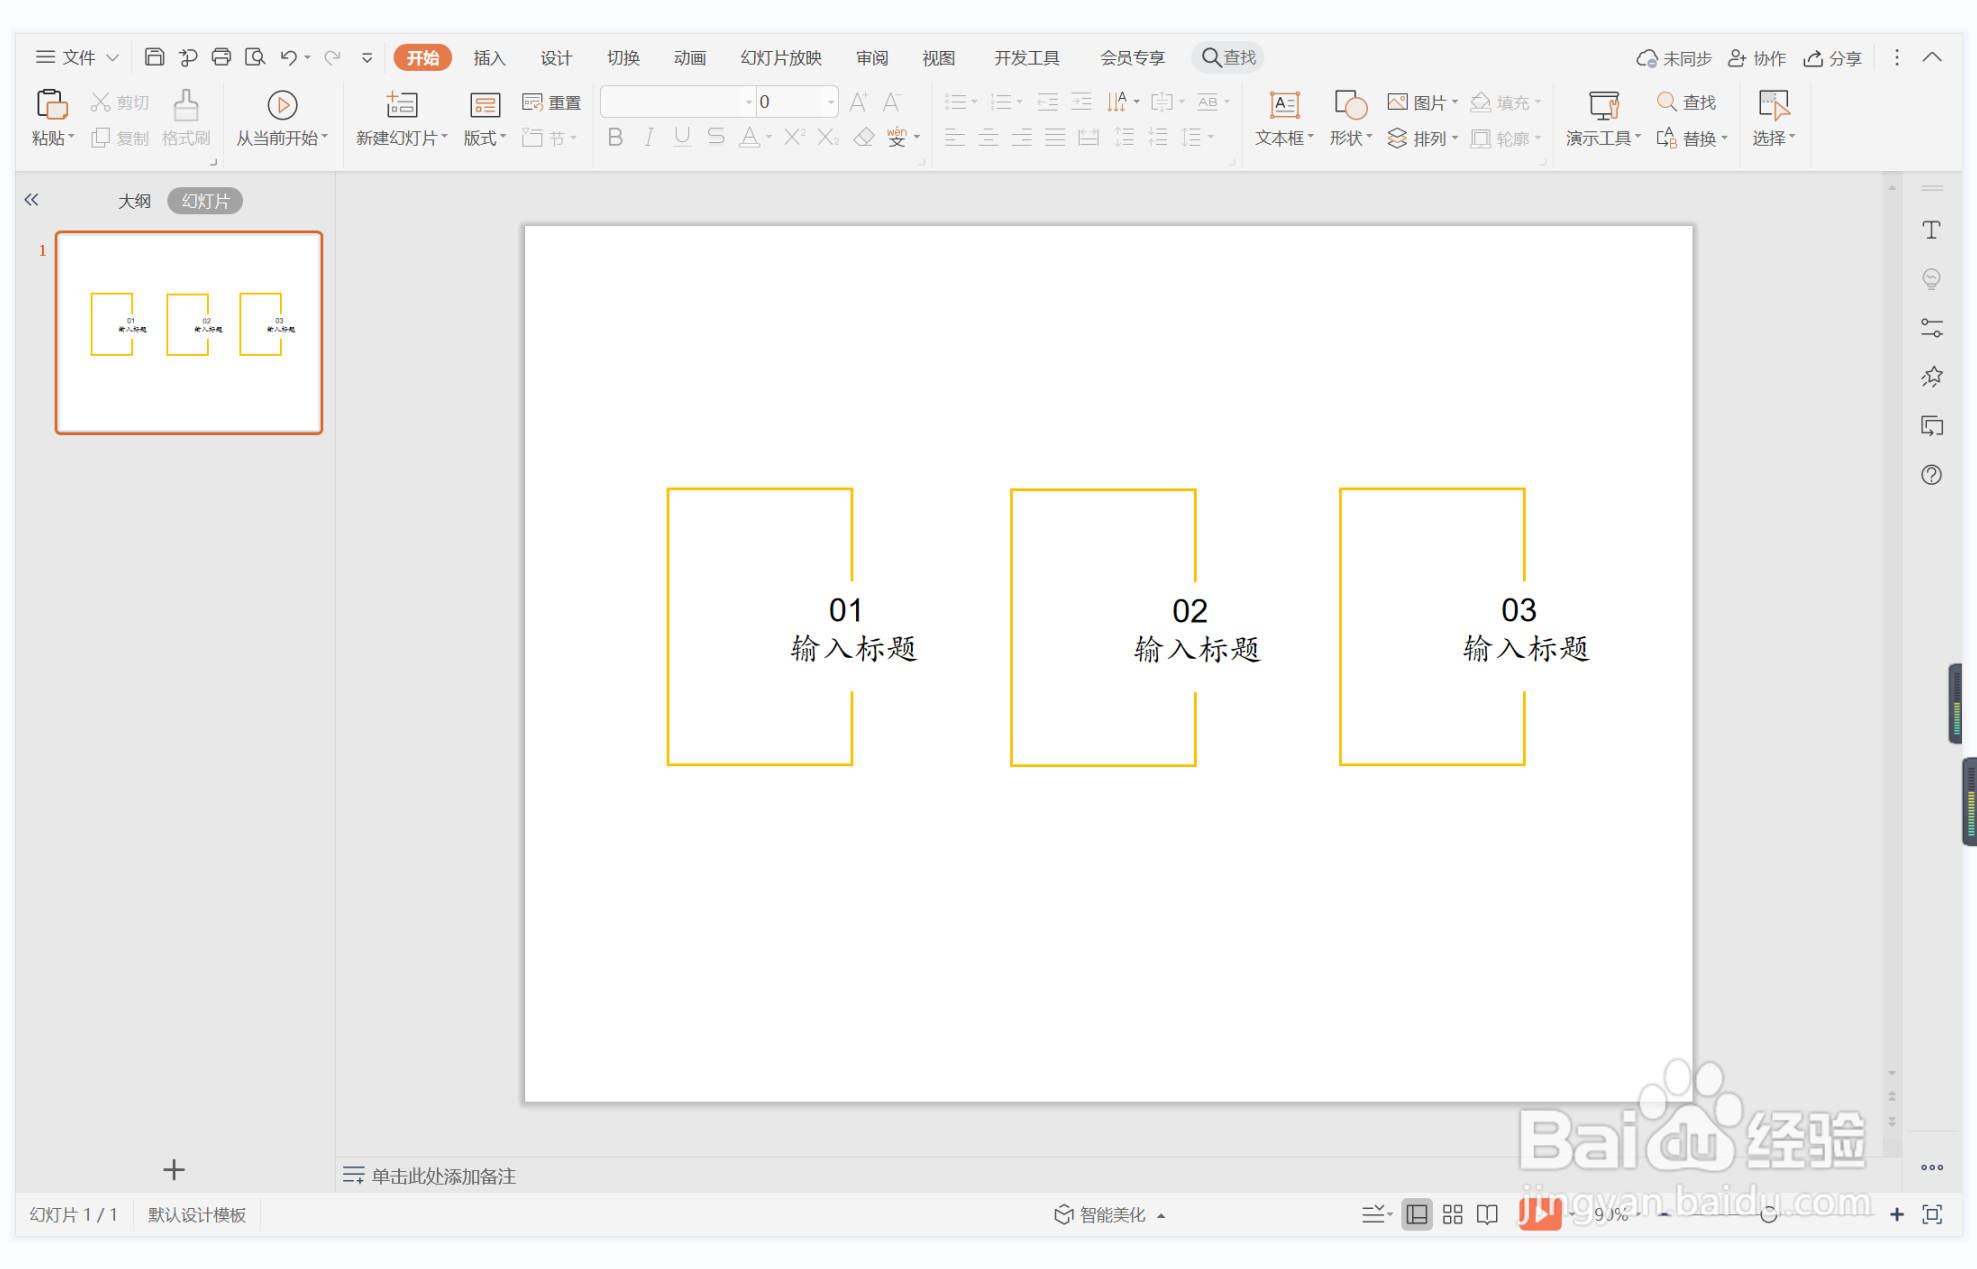Toggle Italic formatting
The width and height of the screenshot is (1977, 1269).
point(649,138)
